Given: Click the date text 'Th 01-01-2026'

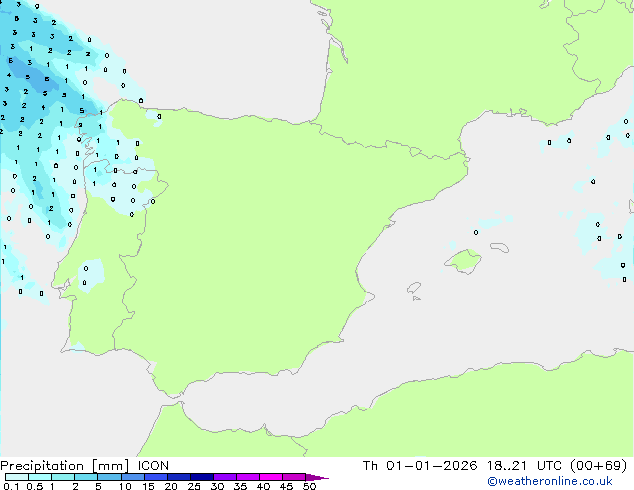Looking at the screenshot, I should (420, 466).
